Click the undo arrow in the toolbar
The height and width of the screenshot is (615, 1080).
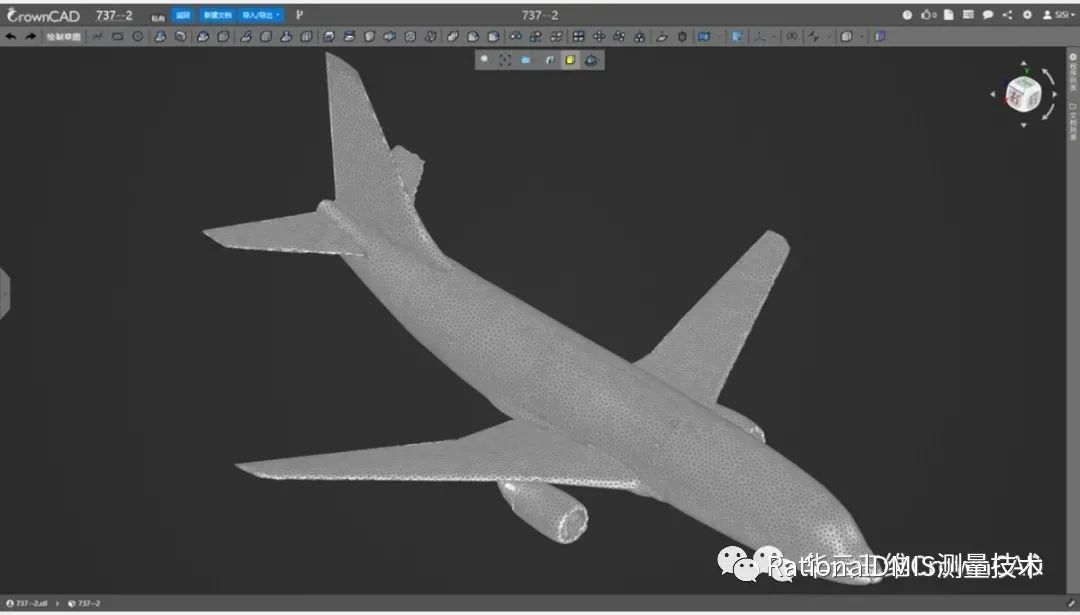11,36
